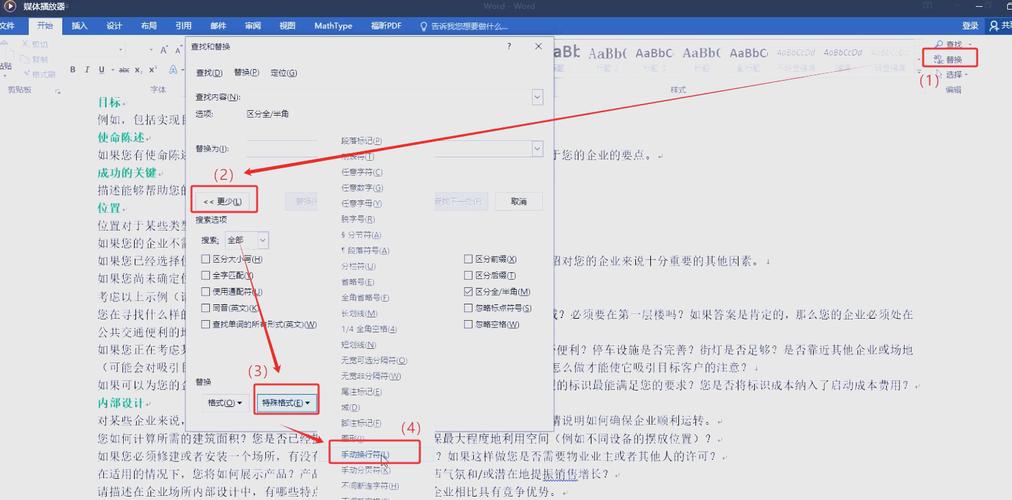Open the 特殊格式(E) dropdown button
Image resolution: width=1012 pixels, height=500 pixels.
click(x=287, y=403)
